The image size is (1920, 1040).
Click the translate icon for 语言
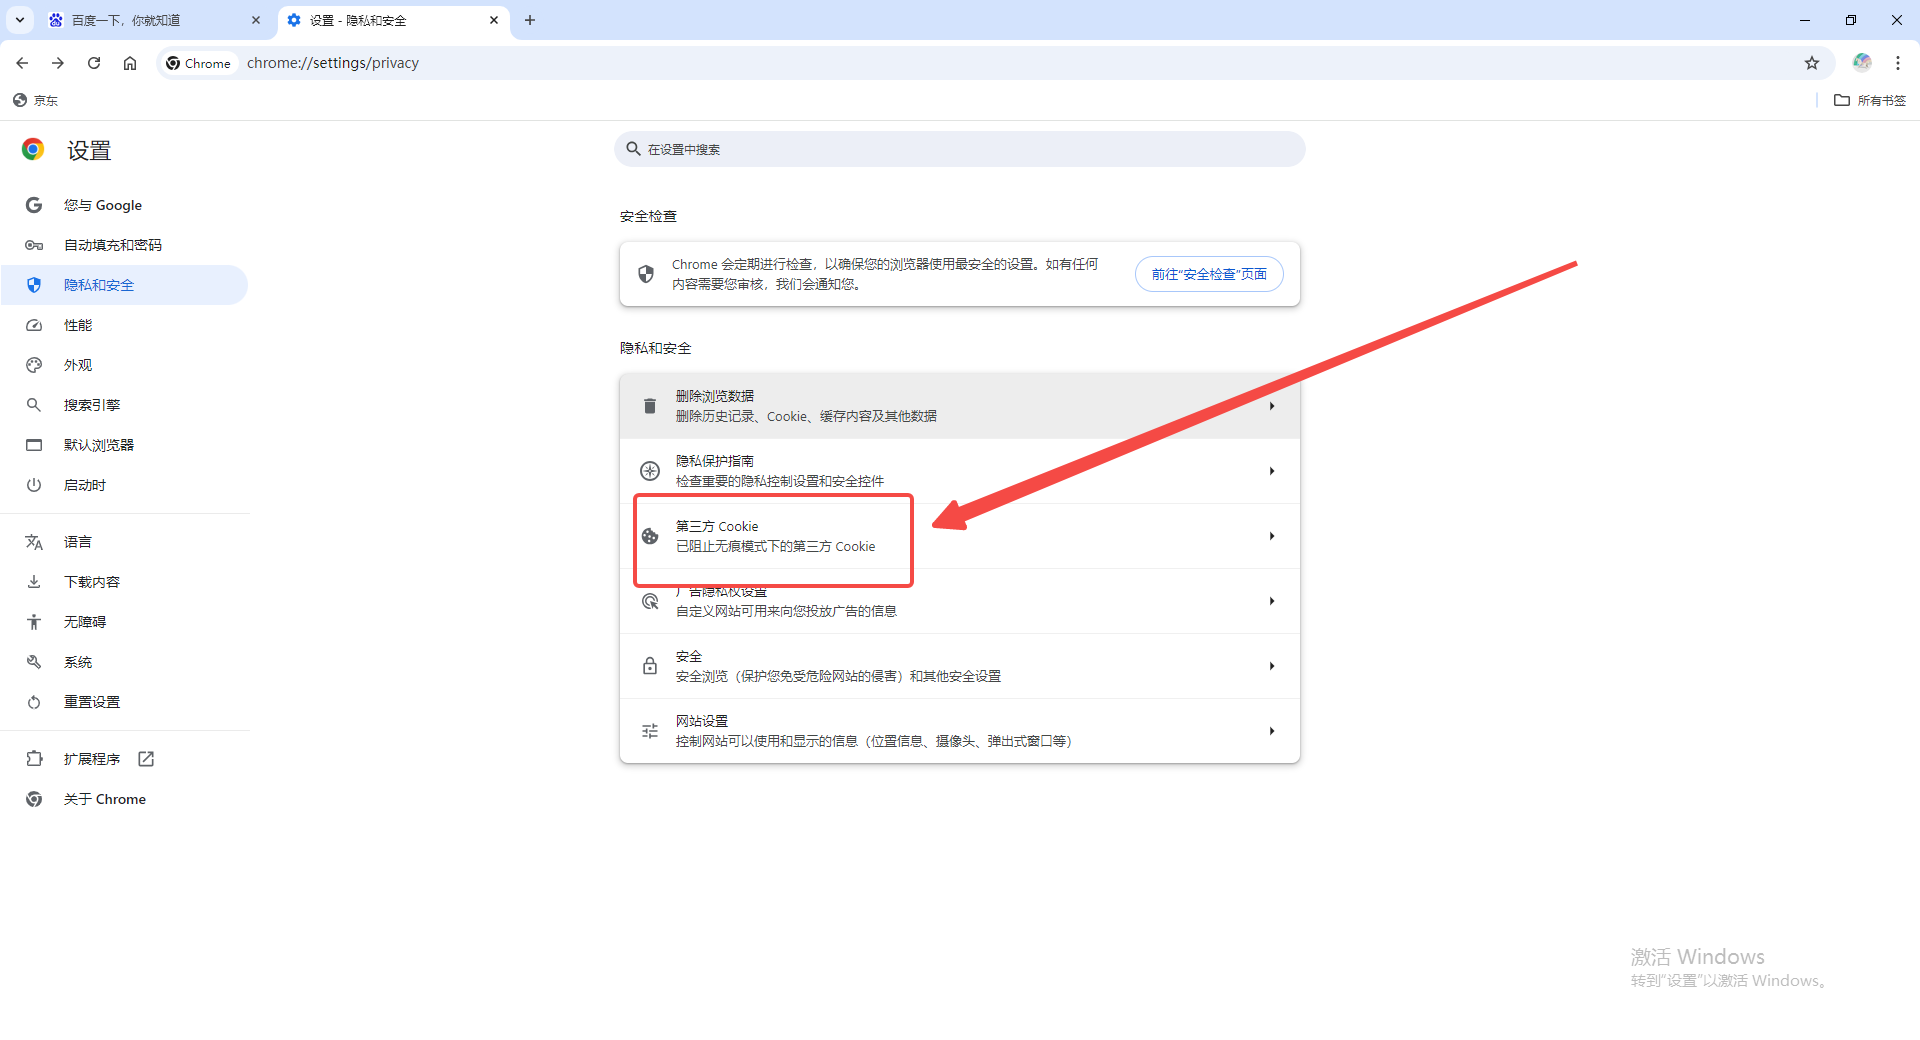(x=34, y=542)
